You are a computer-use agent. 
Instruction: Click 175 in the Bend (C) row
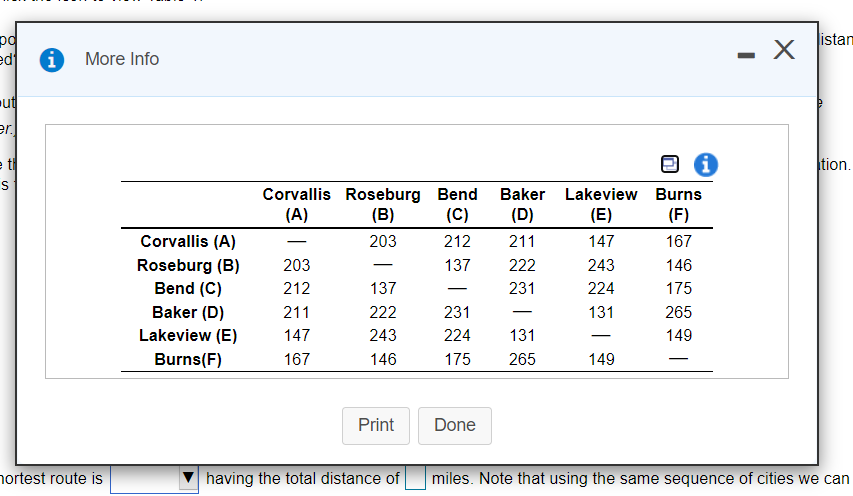click(678, 288)
